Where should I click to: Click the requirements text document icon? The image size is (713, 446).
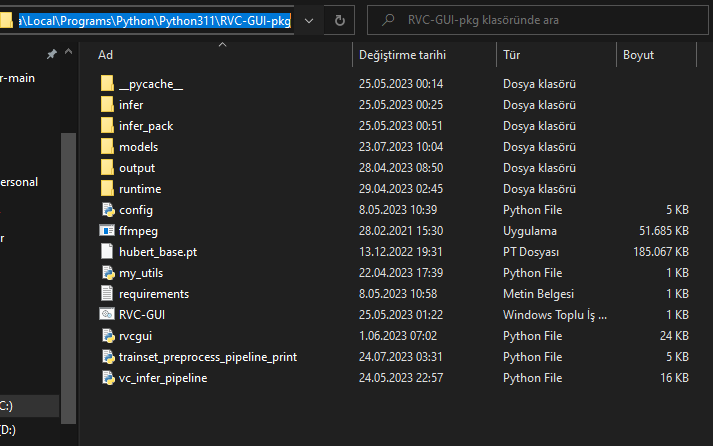(108, 294)
